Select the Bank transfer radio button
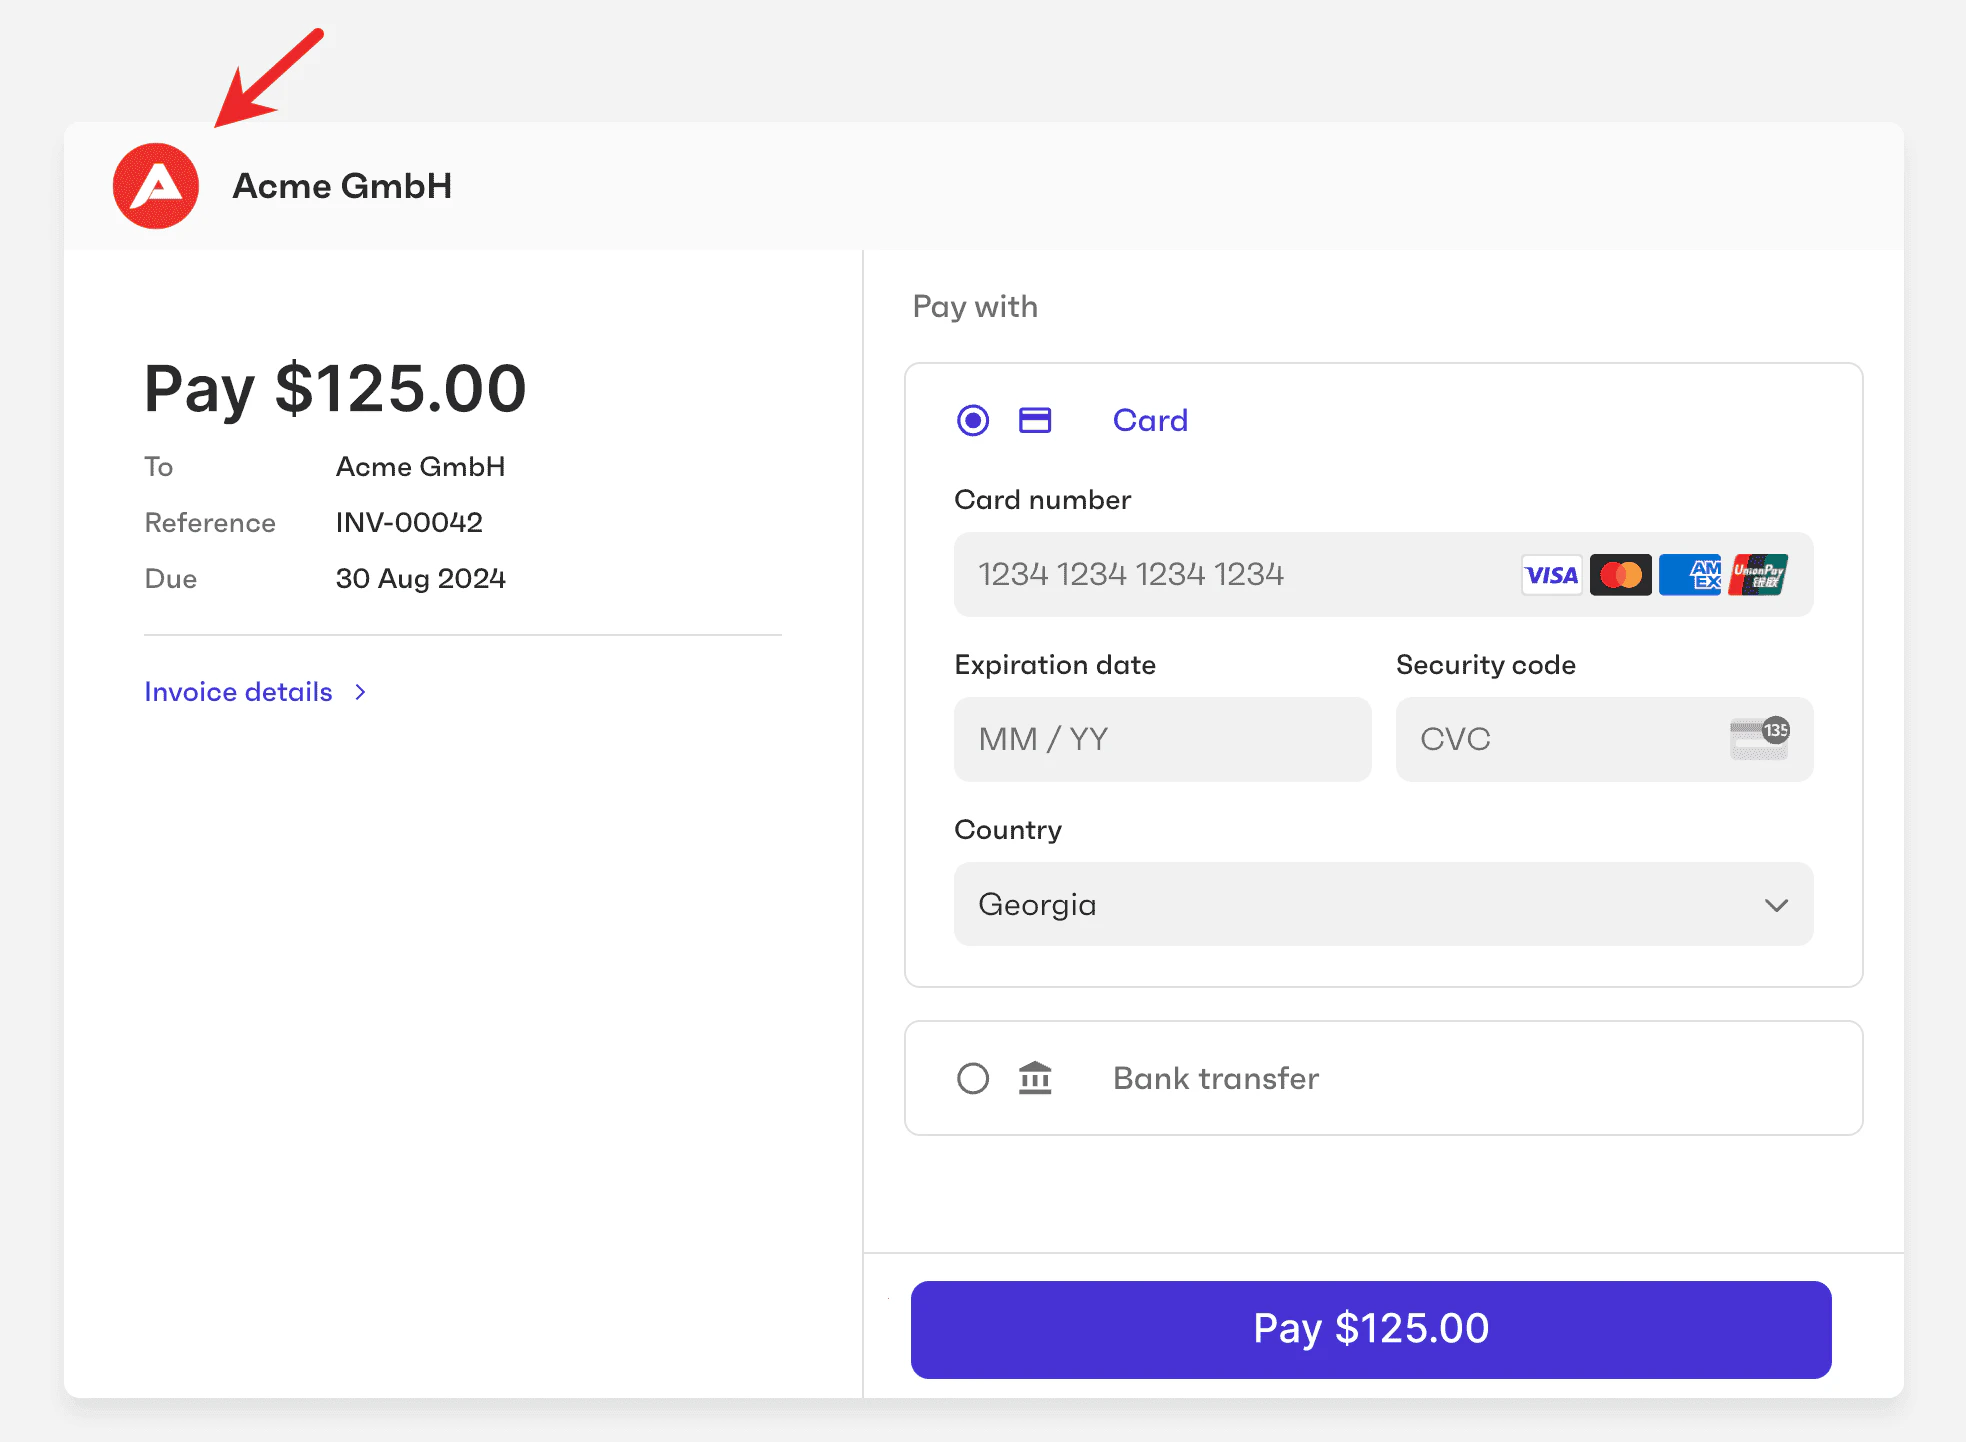1966x1442 pixels. pos(971,1078)
